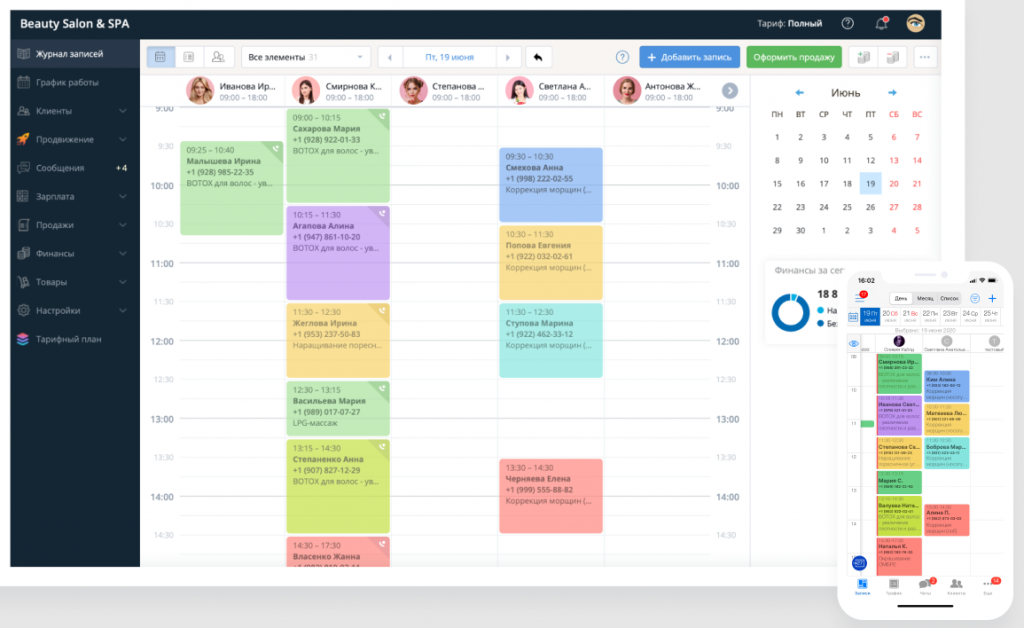Switch to staff view mode
This screenshot has width=1024, height=628.
click(x=218, y=57)
